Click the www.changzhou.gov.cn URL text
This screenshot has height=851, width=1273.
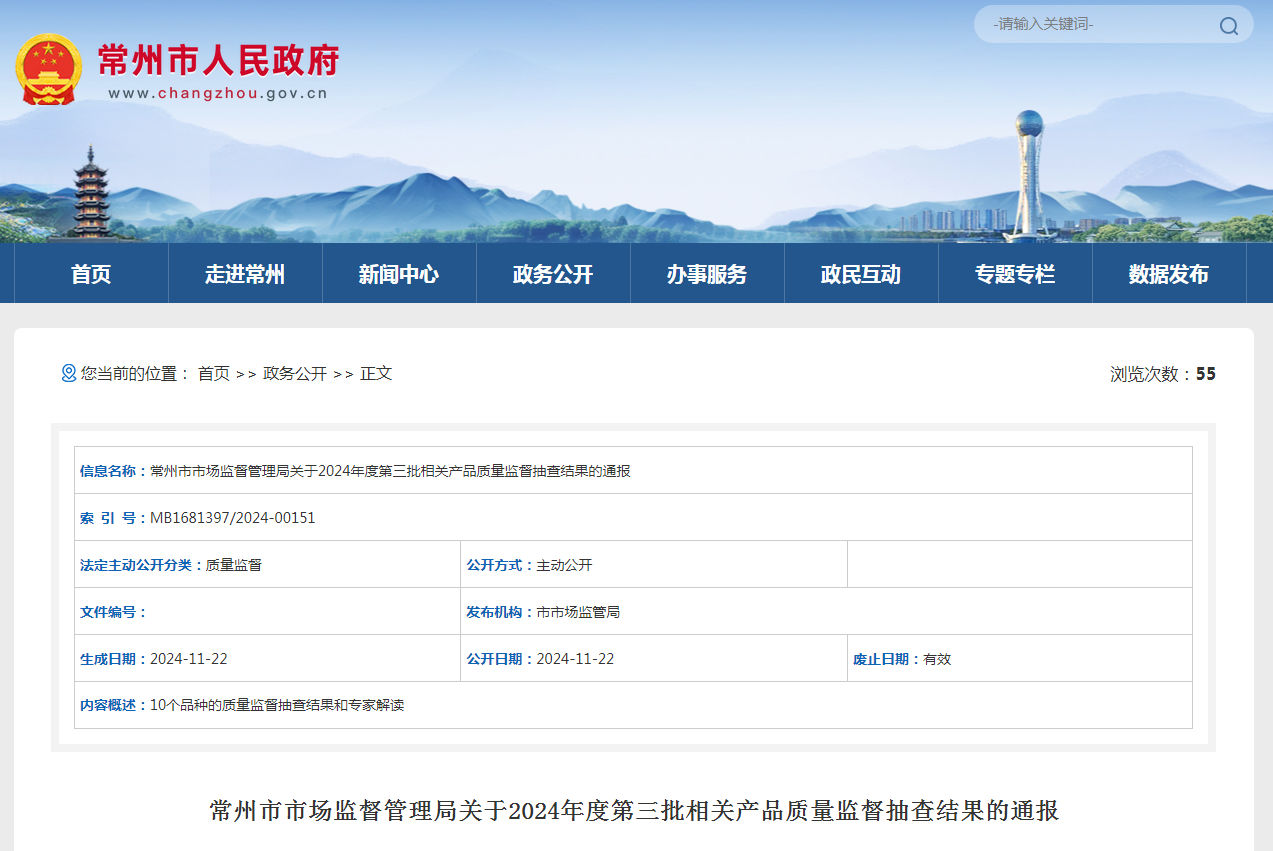[218, 94]
